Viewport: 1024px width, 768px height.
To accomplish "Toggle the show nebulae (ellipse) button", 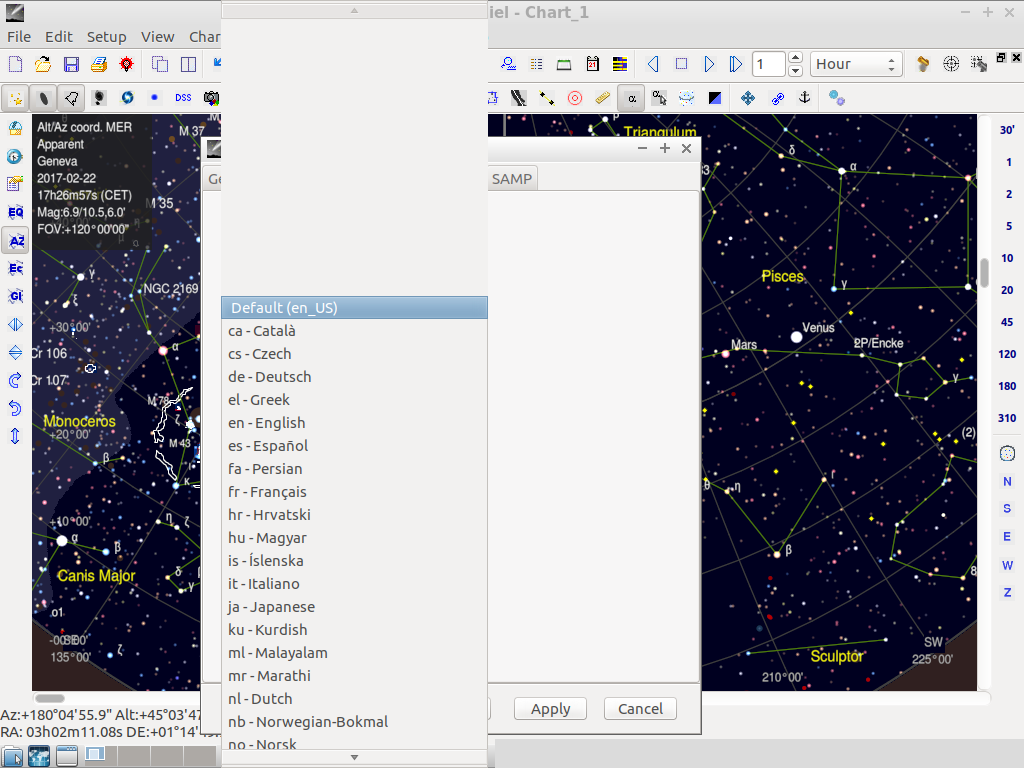I will (x=43, y=98).
